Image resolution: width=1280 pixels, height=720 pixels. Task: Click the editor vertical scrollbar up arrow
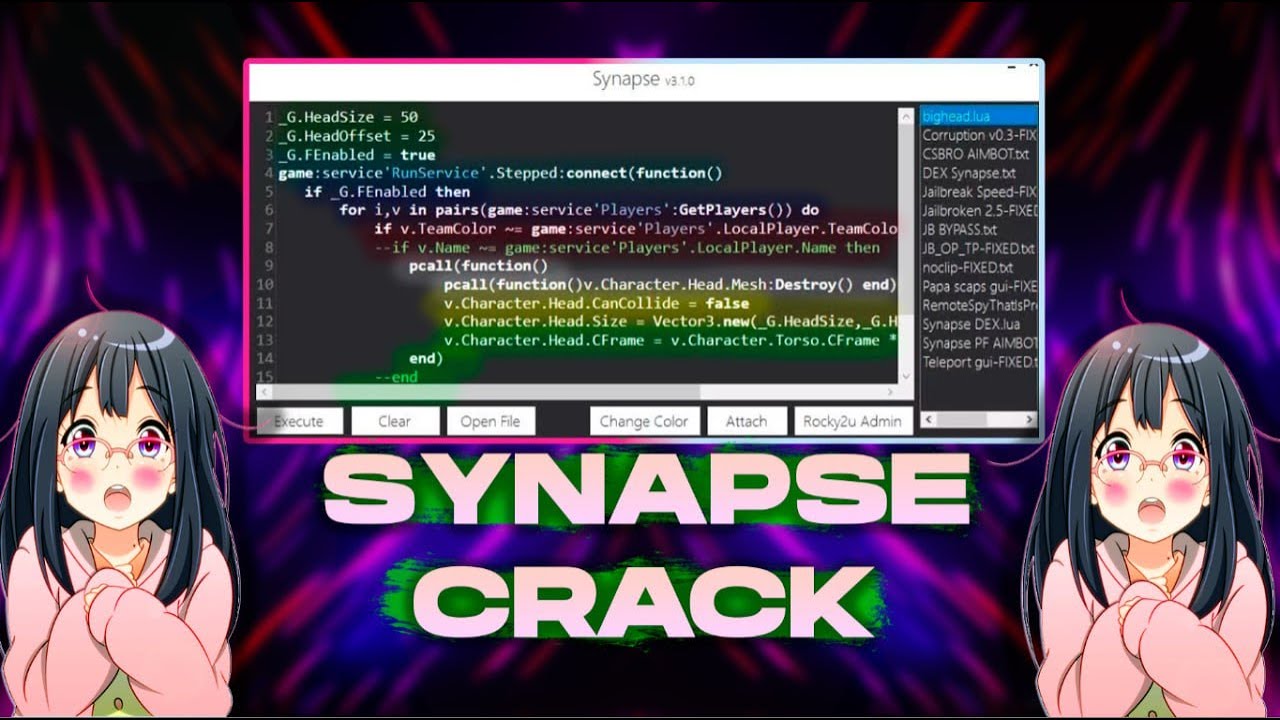point(906,116)
